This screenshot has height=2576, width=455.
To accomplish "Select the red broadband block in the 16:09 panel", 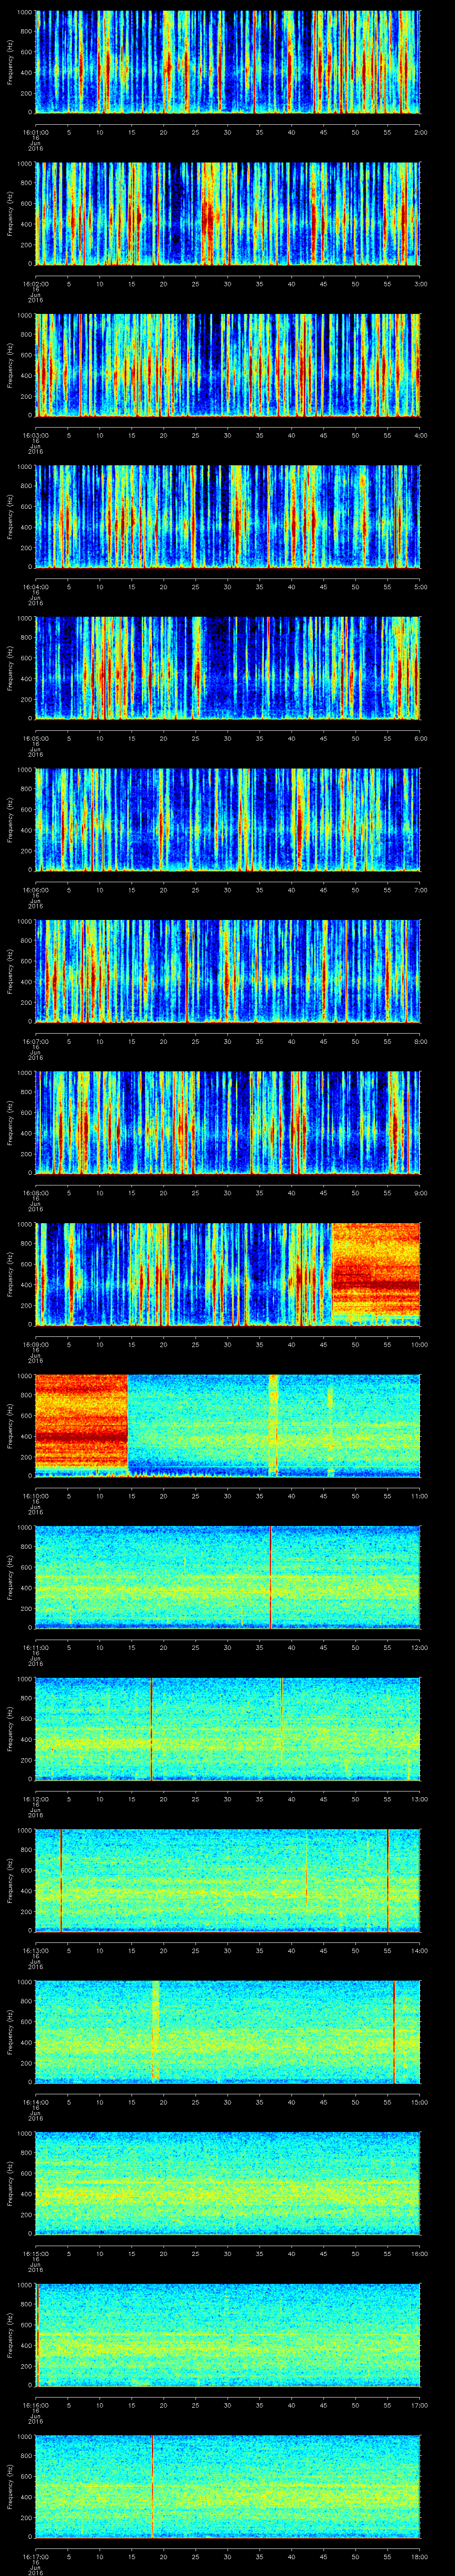I will tap(376, 1270).
